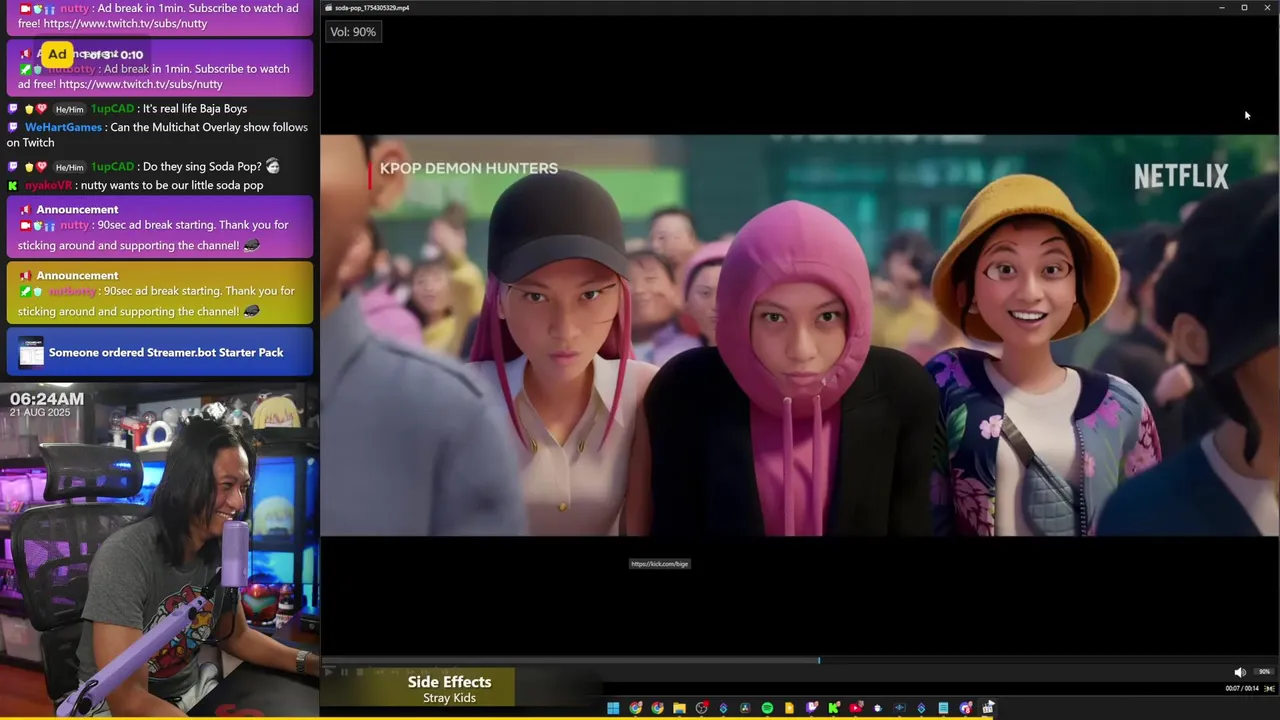Stop playback with the stop button
This screenshot has width=1280, height=720.
click(360, 672)
